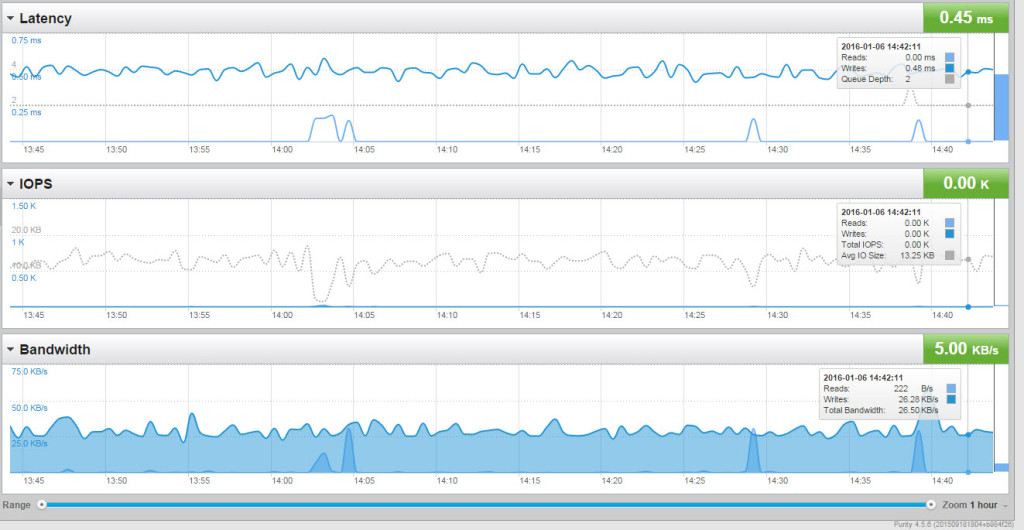Click the blue current-value bar beside Latency chart
The height and width of the screenshot is (530, 1024).
1001,107
